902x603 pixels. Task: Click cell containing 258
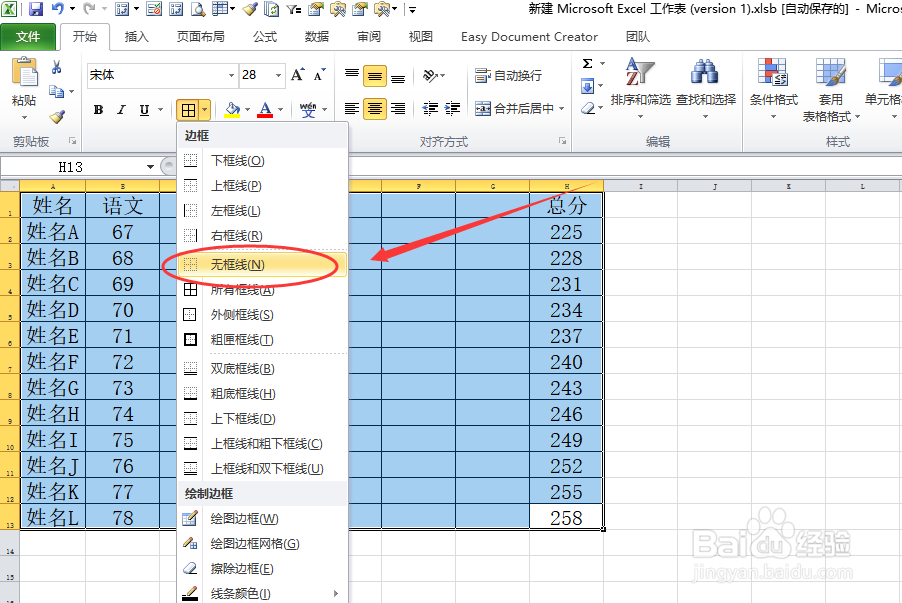coord(566,517)
